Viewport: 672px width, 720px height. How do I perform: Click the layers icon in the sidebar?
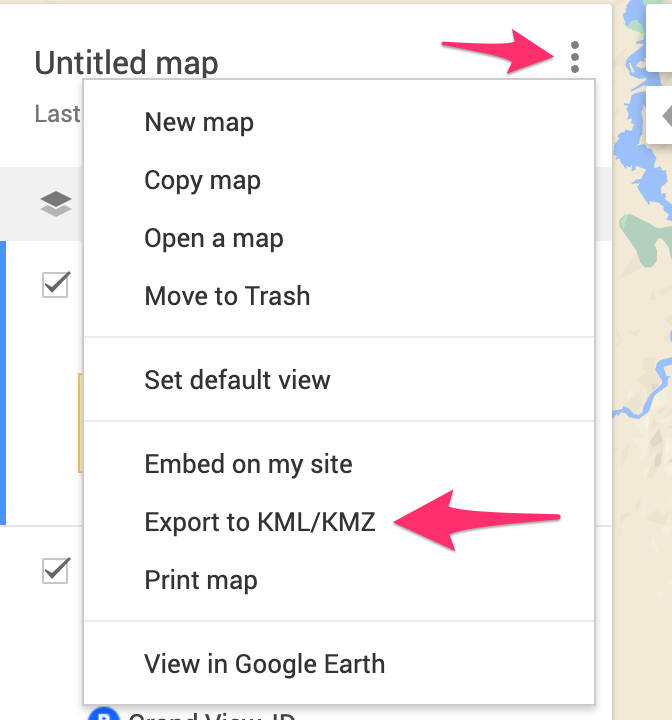point(56,203)
